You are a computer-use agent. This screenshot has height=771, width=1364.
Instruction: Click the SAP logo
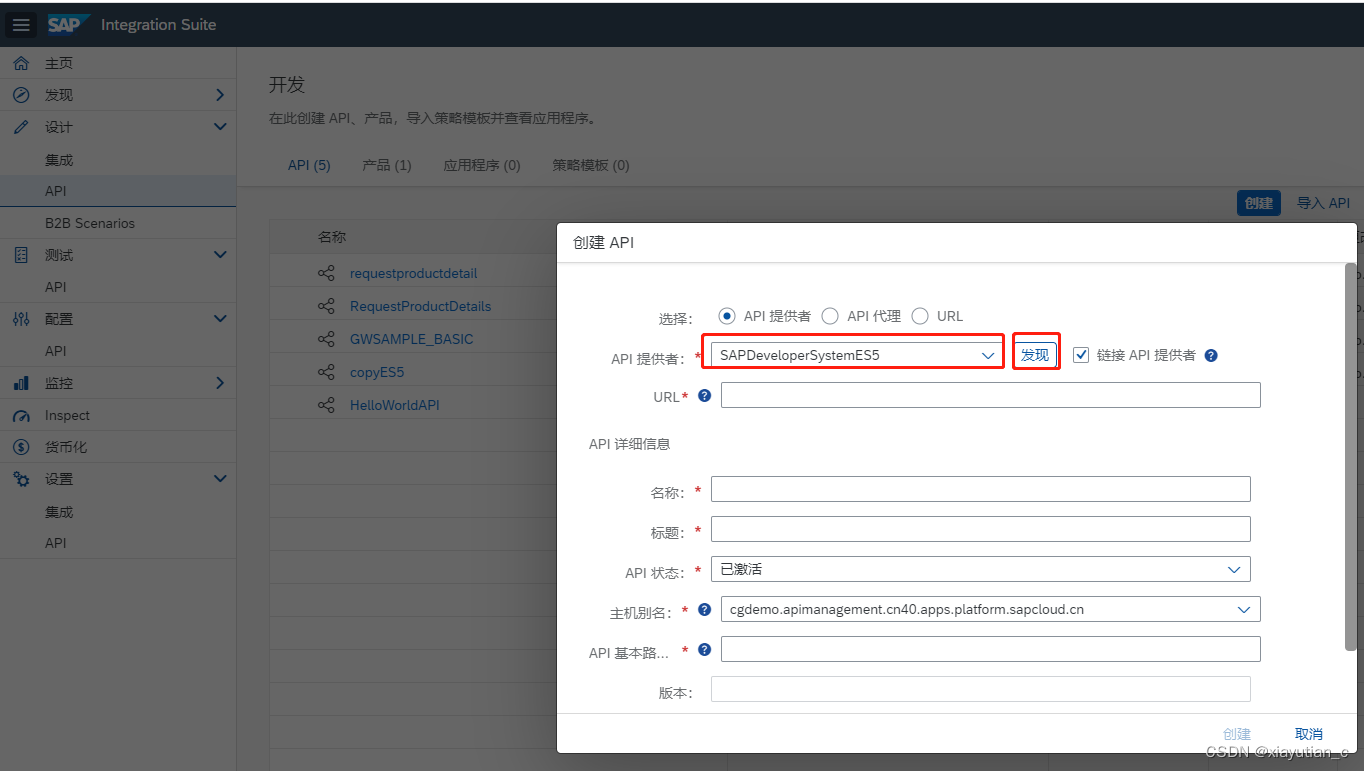click(69, 24)
